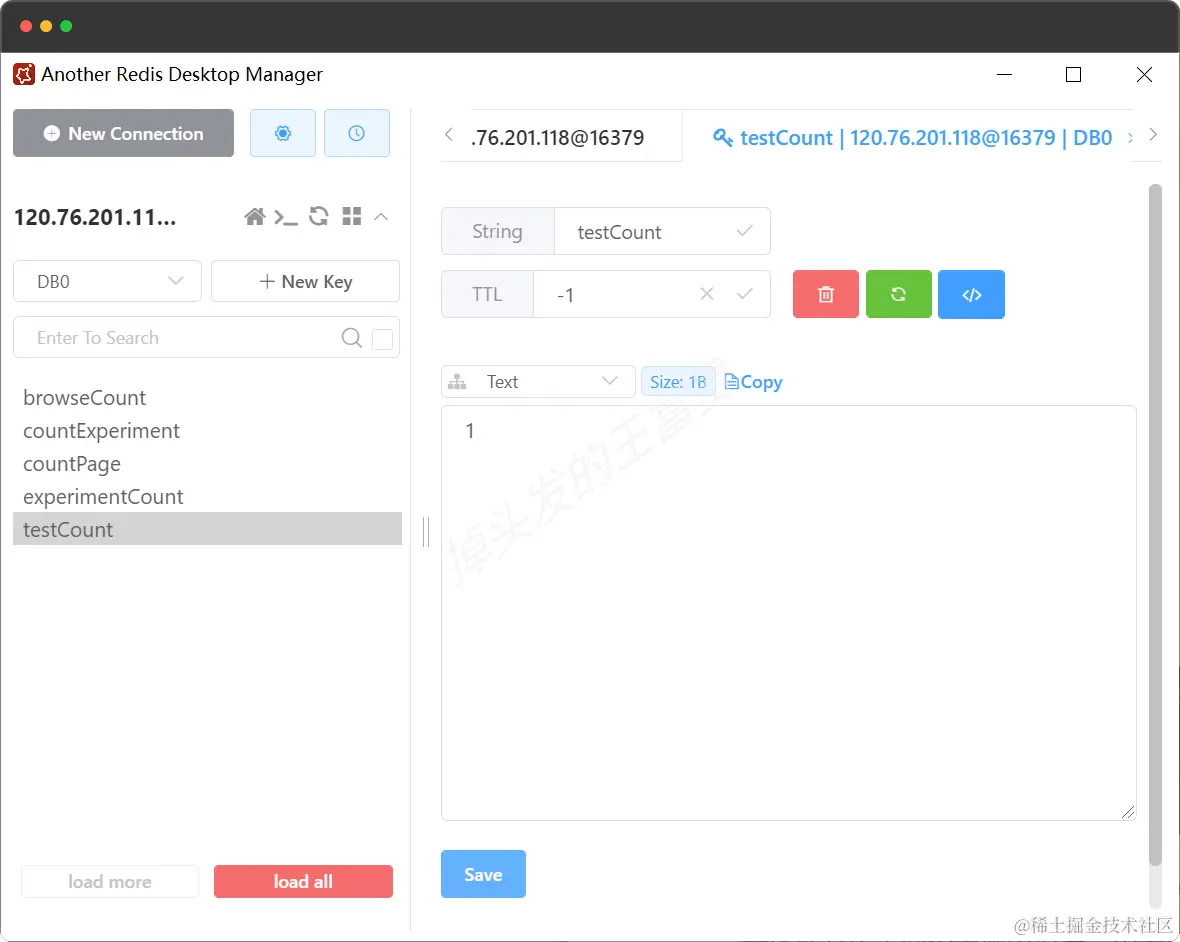Click New Connection button
The width and height of the screenshot is (1180, 942).
(x=123, y=133)
